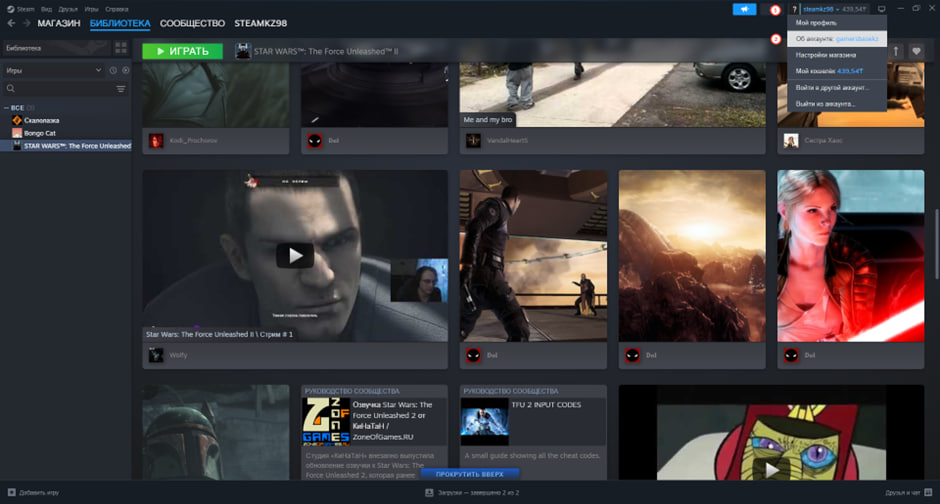Play the Star Wars stream video

(294, 256)
